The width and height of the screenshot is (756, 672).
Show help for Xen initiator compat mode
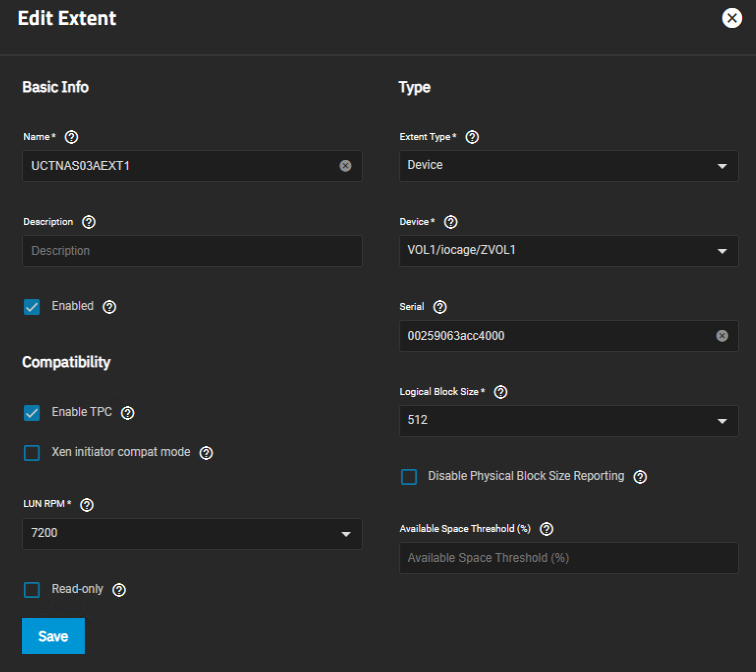[x=206, y=453]
